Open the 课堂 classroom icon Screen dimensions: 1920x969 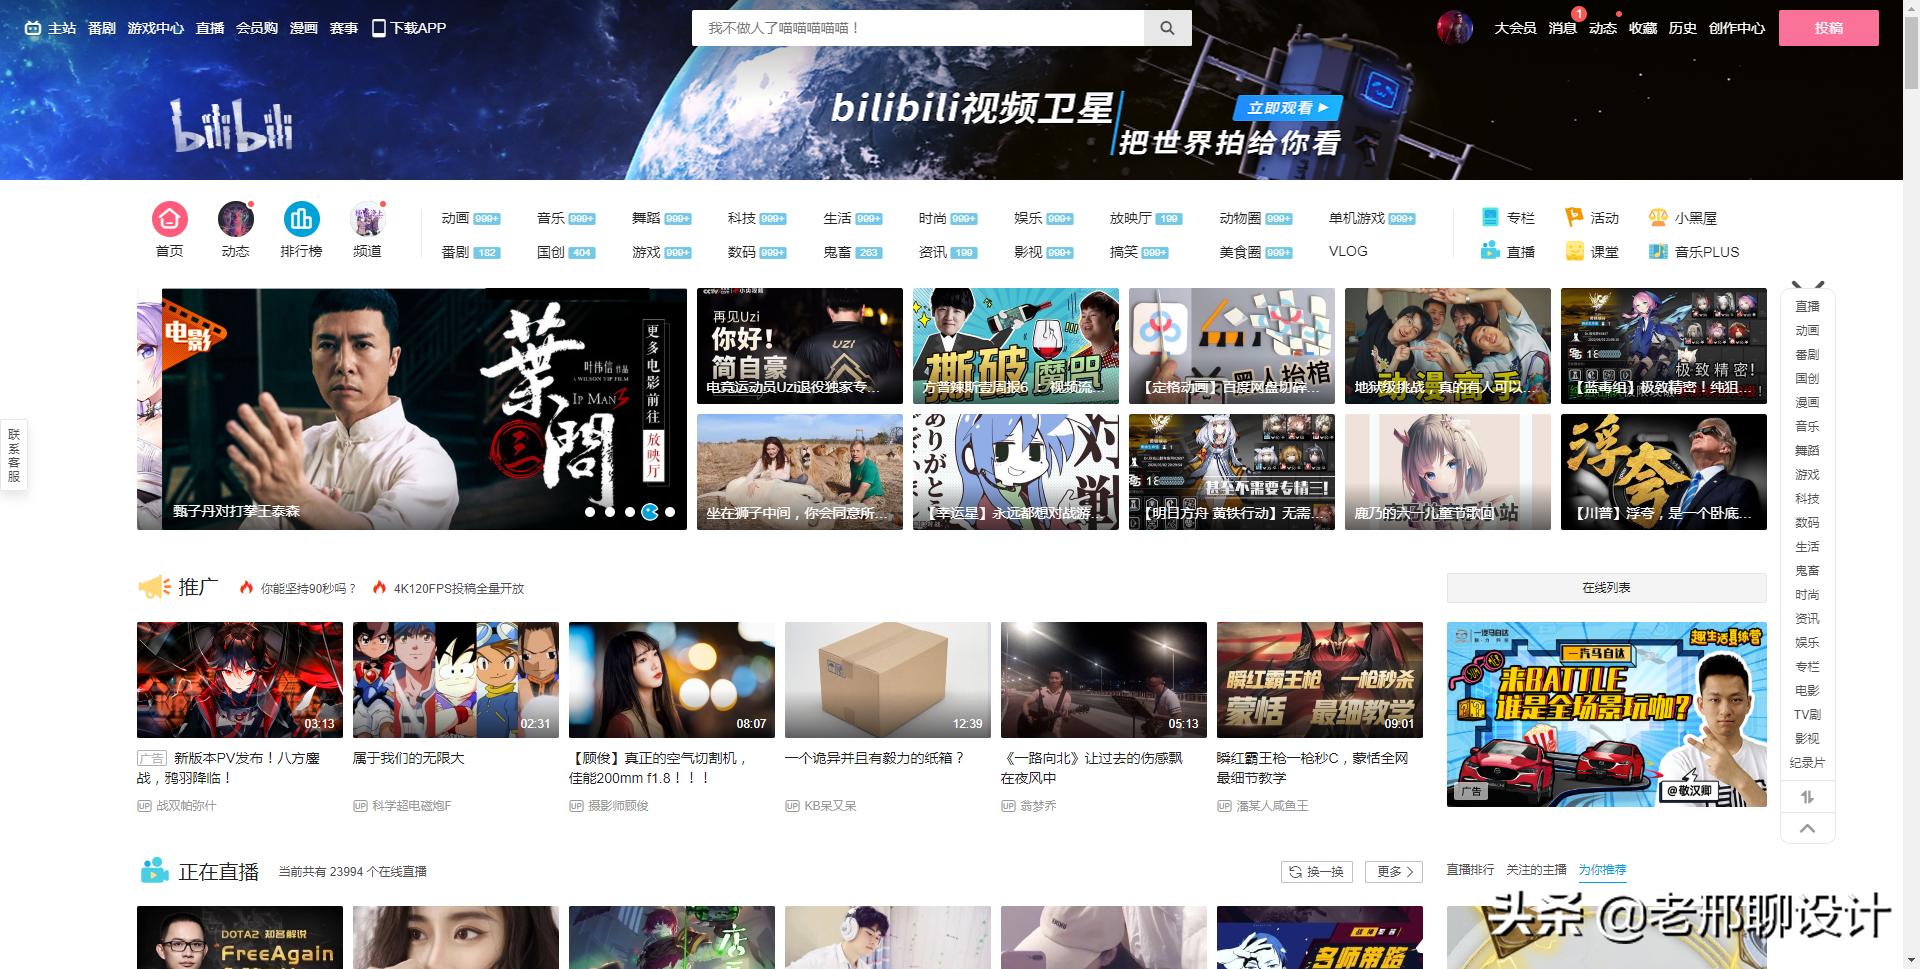(1574, 251)
